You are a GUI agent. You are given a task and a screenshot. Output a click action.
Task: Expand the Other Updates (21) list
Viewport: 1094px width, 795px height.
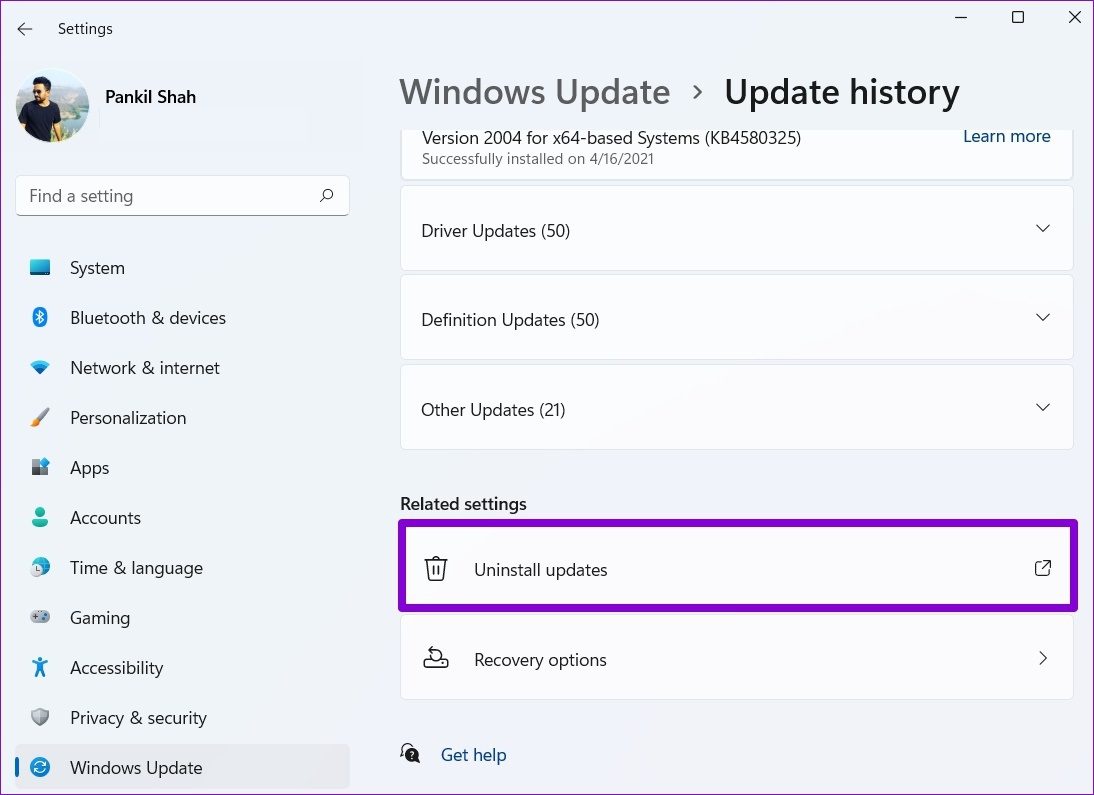[x=1042, y=408]
